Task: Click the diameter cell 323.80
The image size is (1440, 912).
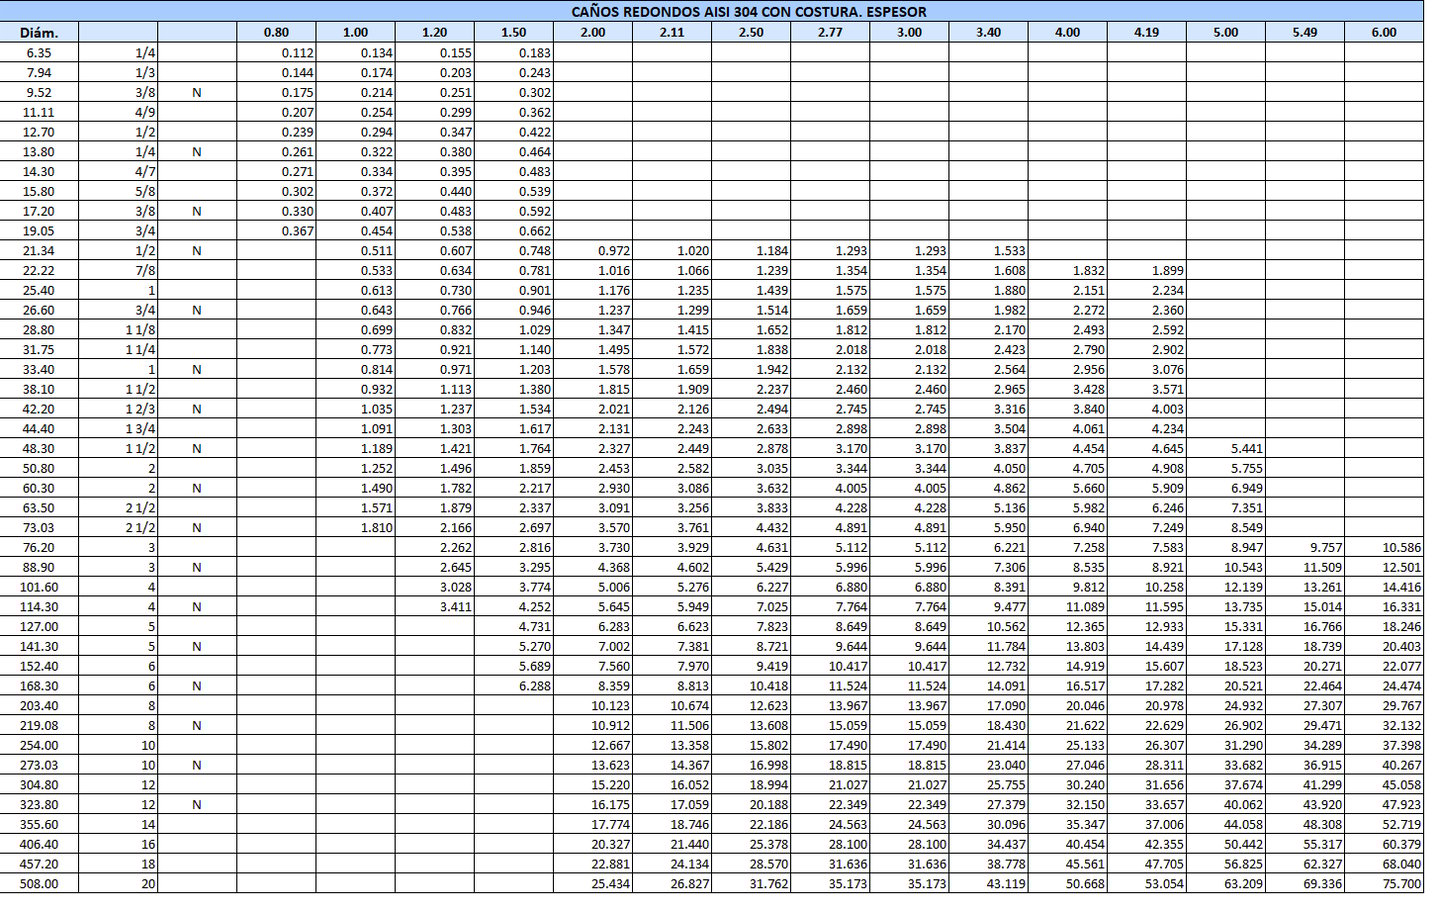Action: point(39,804)
